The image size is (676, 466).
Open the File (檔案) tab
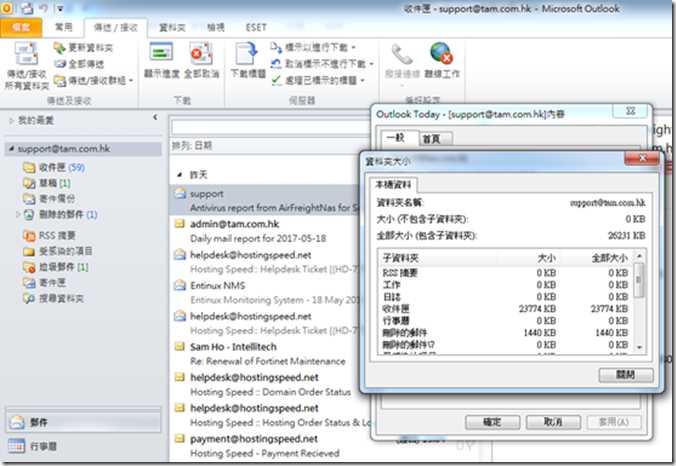(21, 27)
